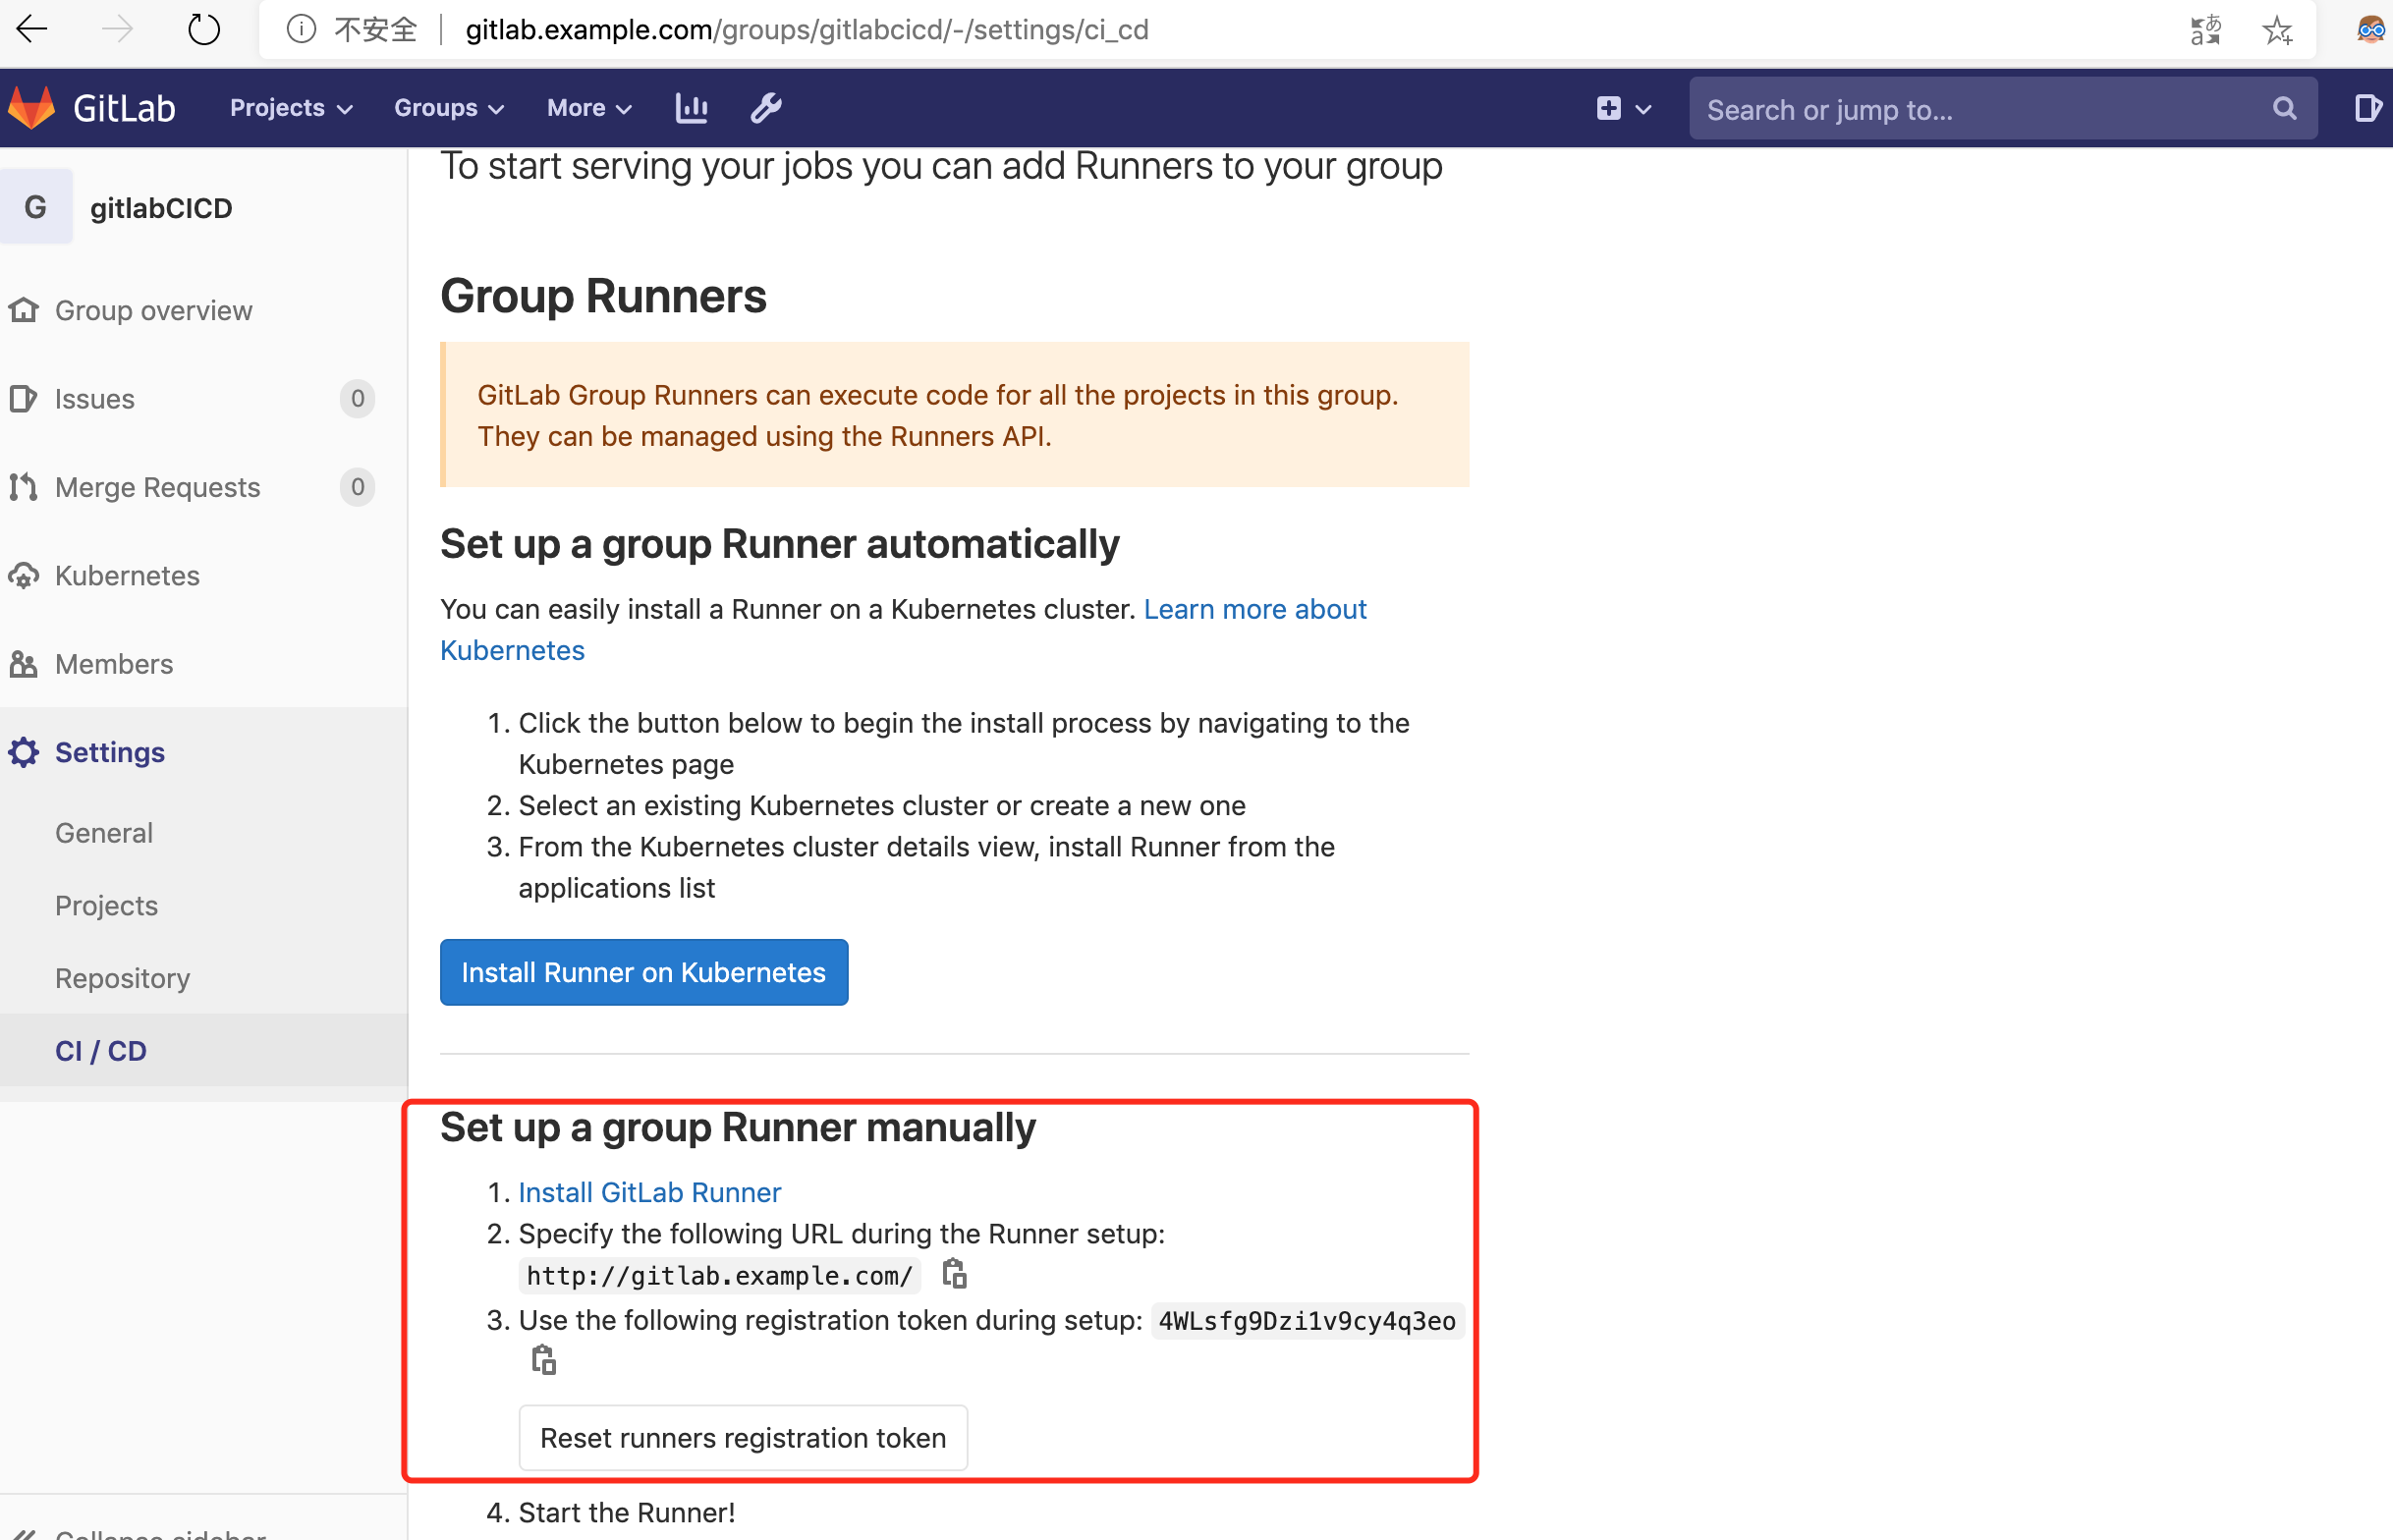Click the browser forward arrow

click(117, 29)
